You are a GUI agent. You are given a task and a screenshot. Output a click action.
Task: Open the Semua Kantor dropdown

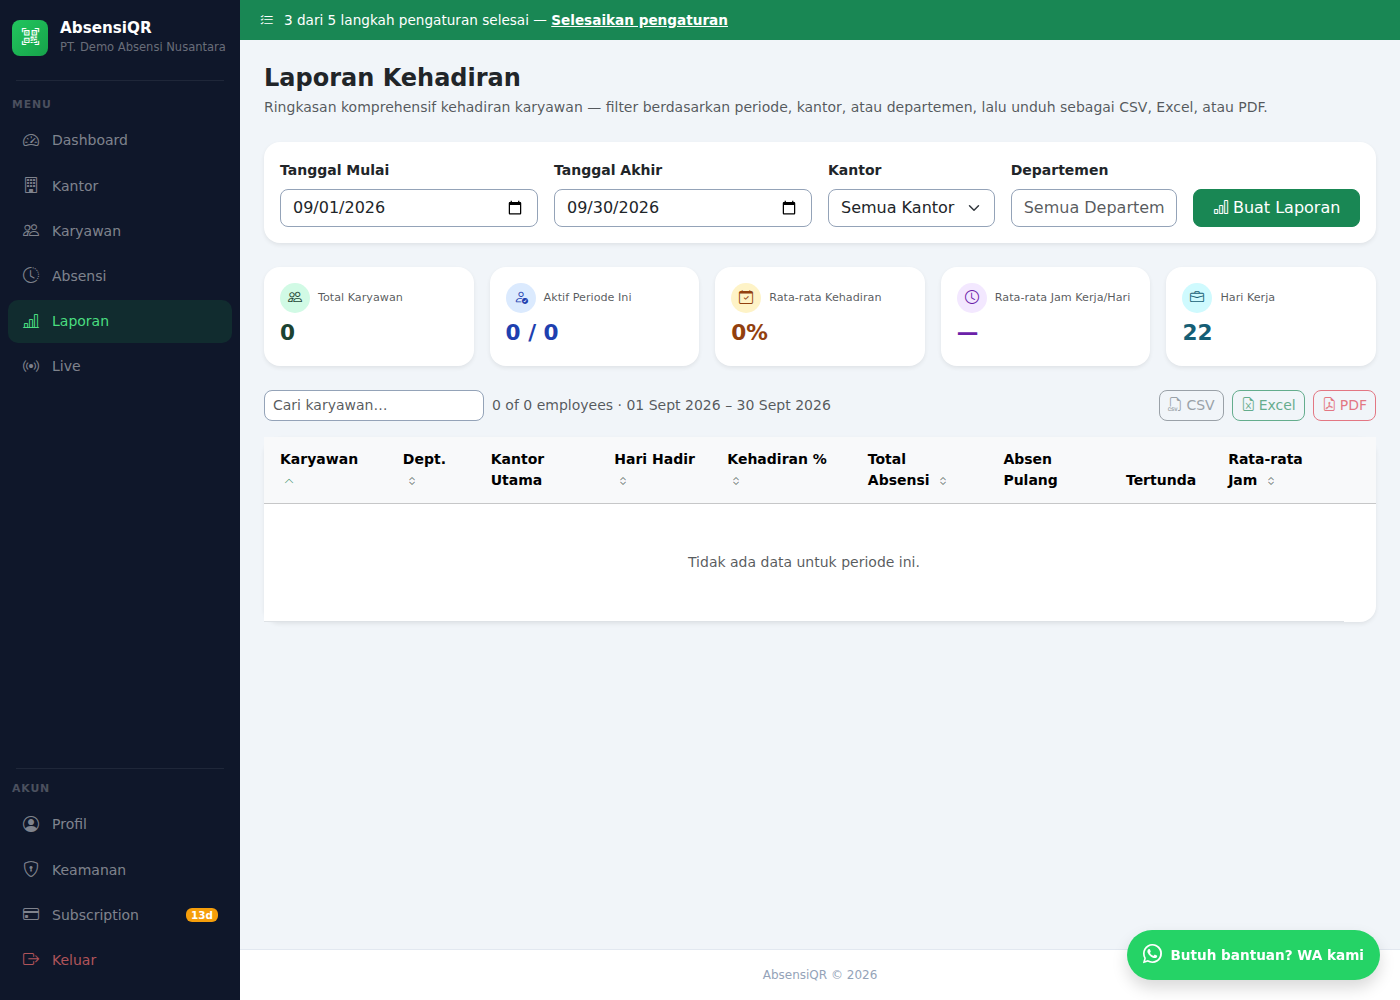click(911, 208)
